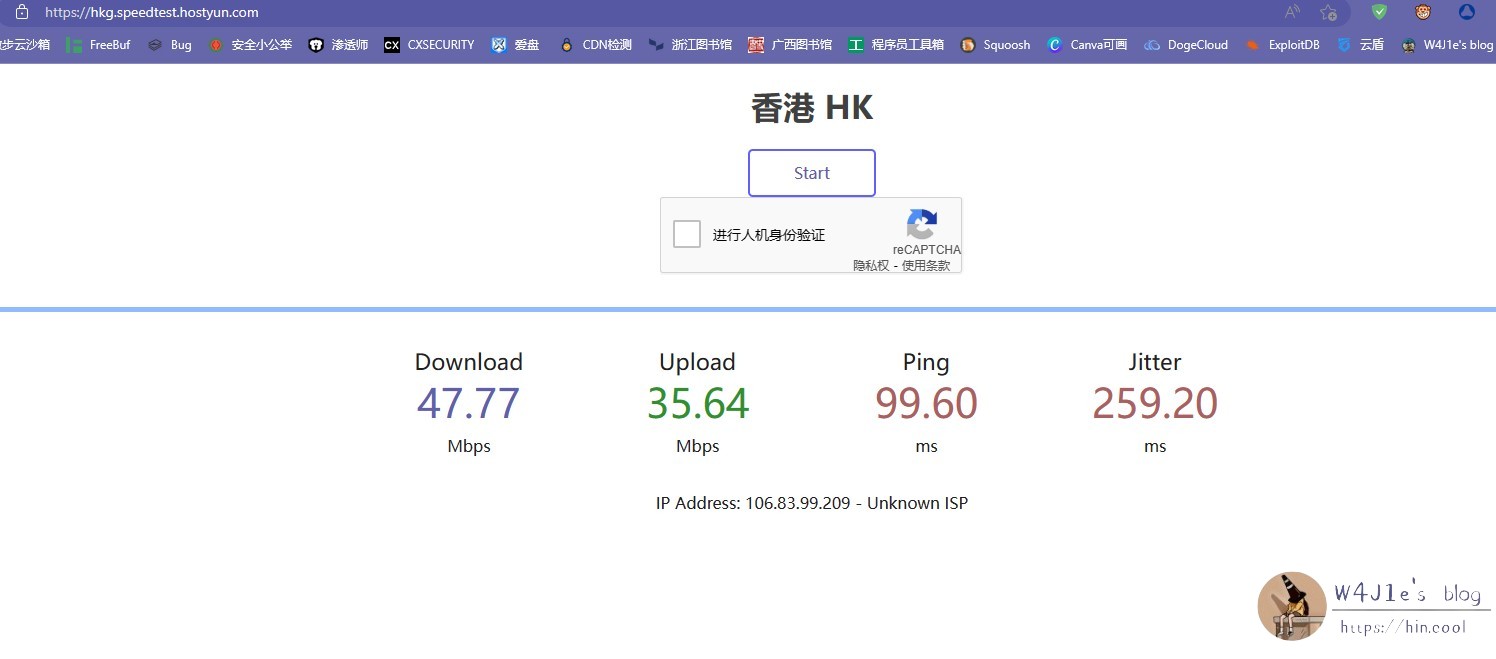Tick the 进行人机身份验证 verification checkbox
This screenshot has height=659, width=1496.
pyautogui.click(x=686, y=233)
